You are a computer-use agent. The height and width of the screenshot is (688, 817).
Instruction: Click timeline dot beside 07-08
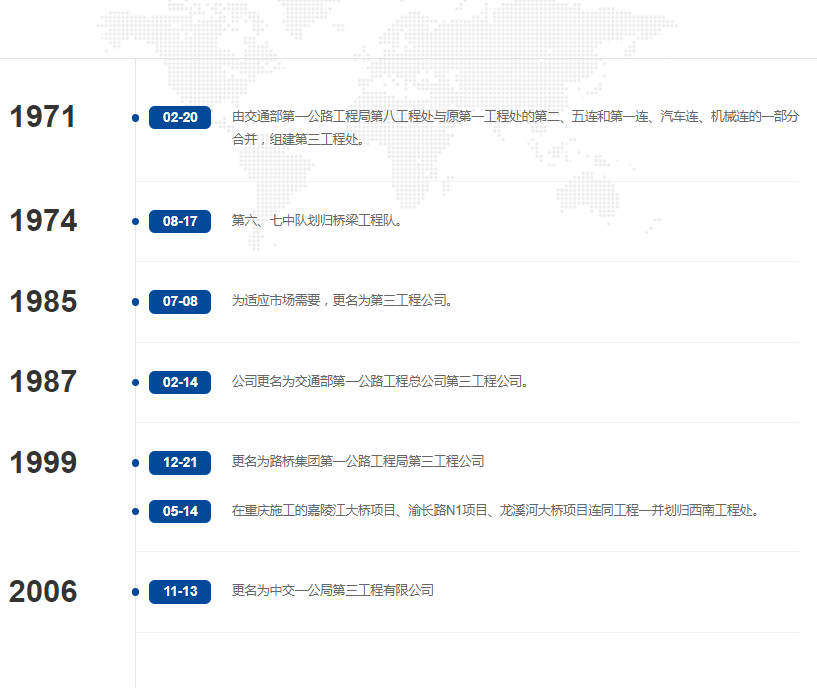(135, 302)
